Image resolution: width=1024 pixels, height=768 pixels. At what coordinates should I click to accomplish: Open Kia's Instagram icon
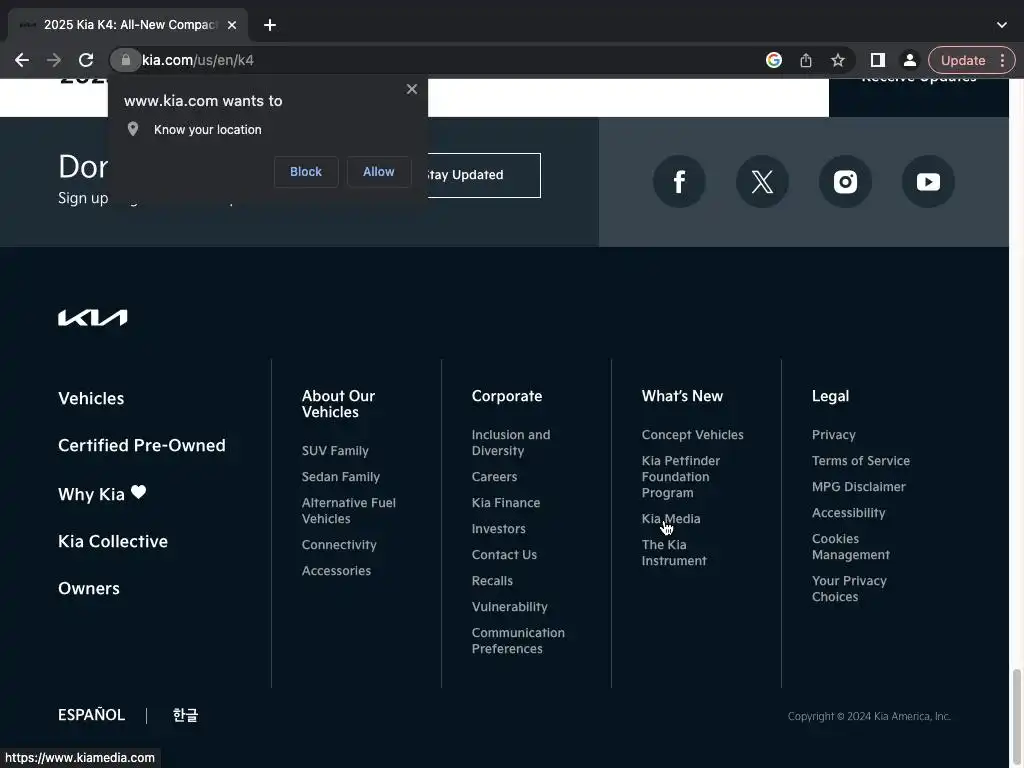coord(845,182)
